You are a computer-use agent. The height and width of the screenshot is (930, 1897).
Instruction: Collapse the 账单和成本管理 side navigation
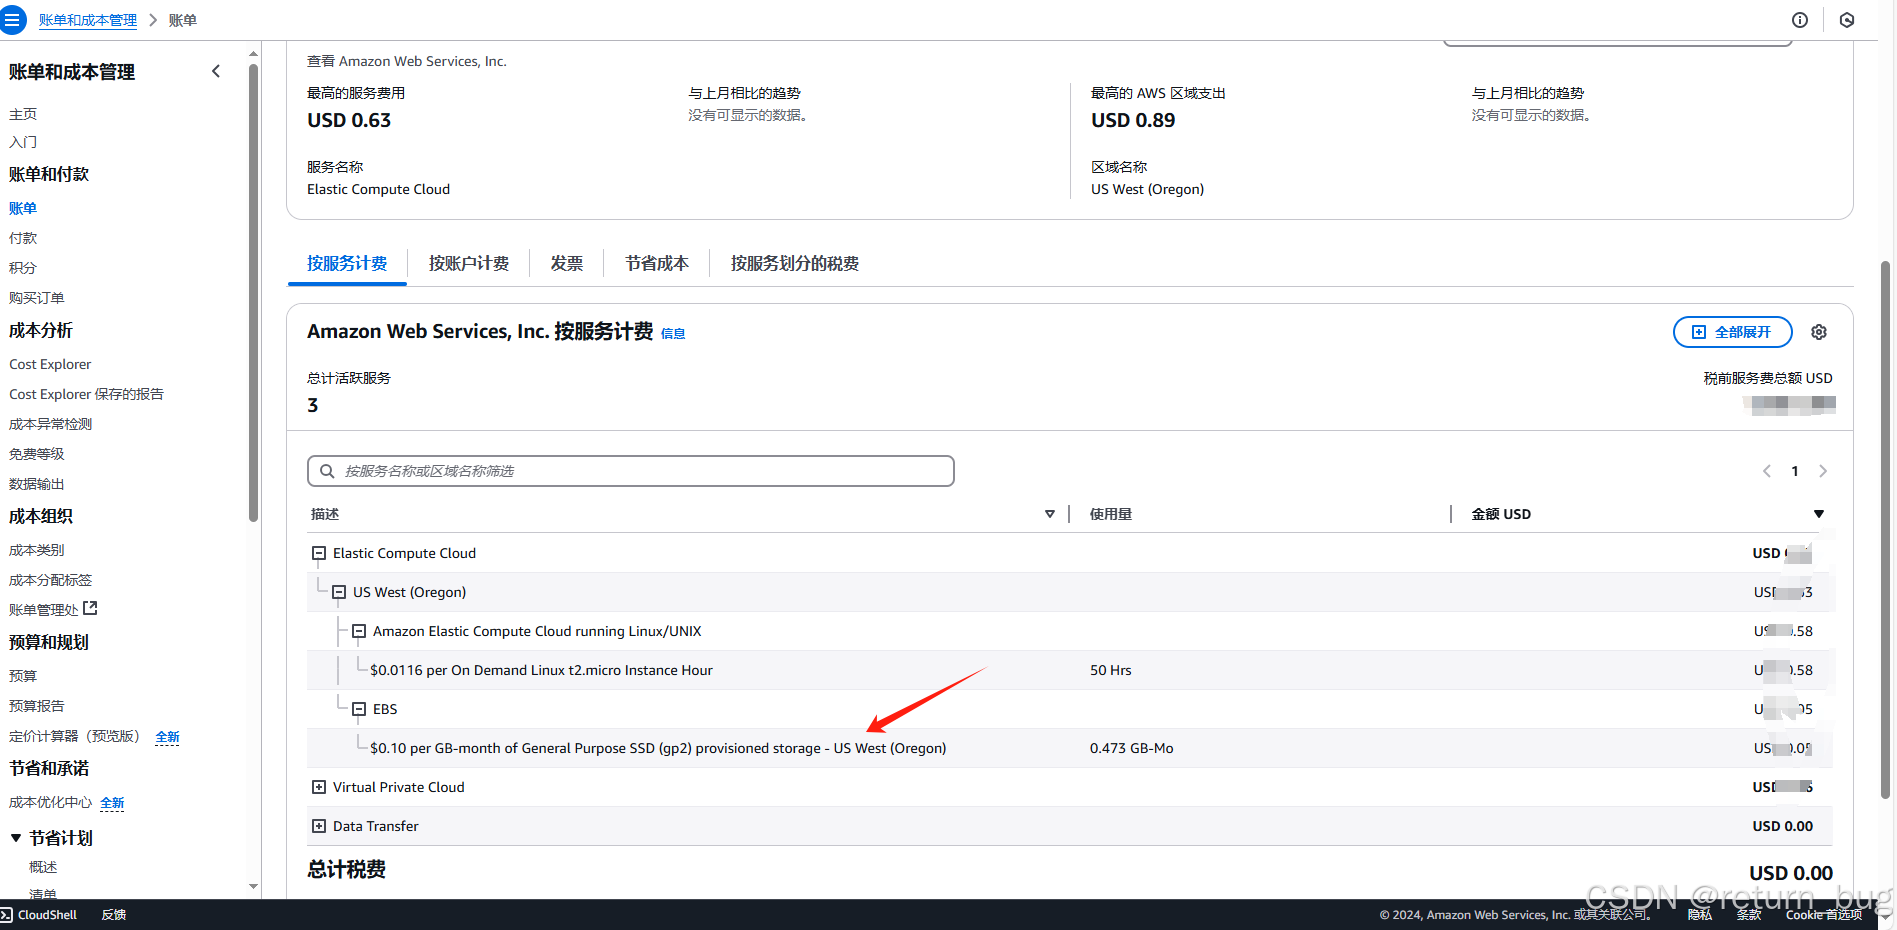[216, 71]
